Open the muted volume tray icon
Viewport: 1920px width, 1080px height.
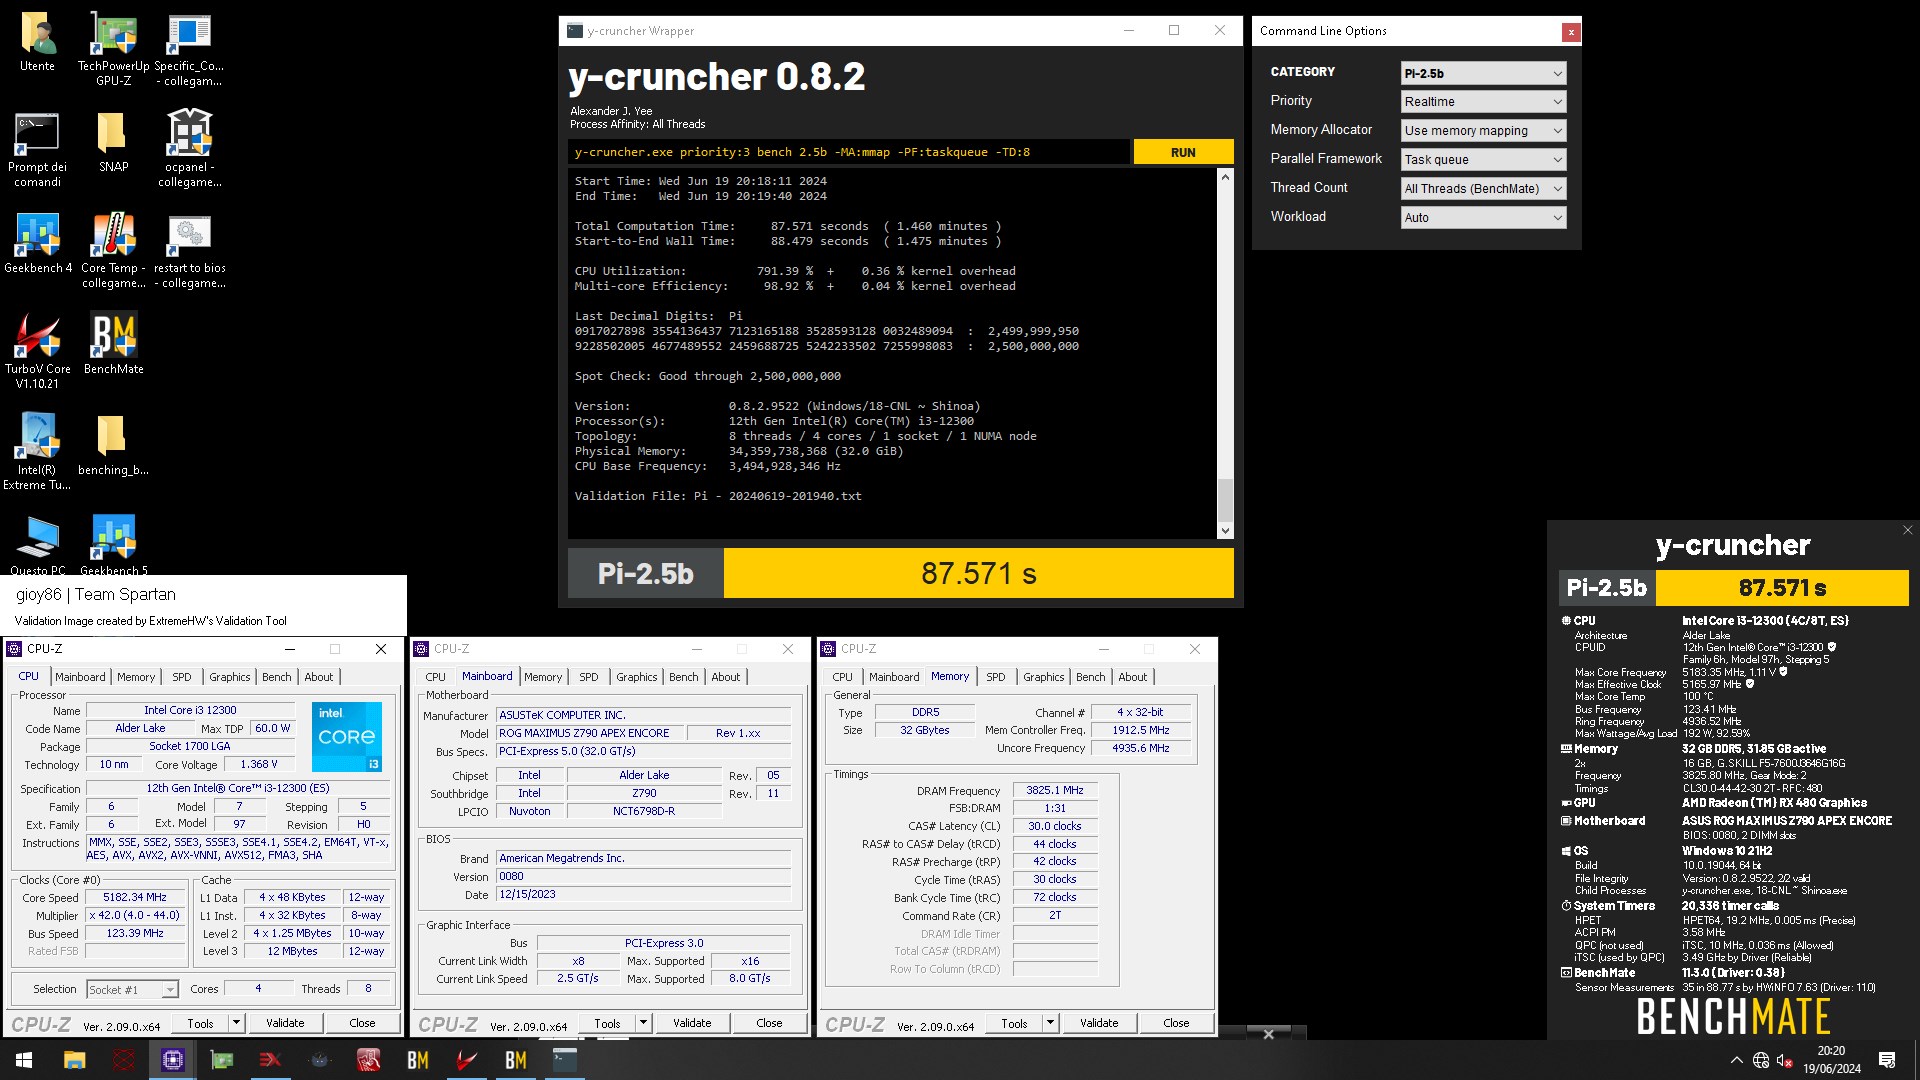tap(1785, 1060)
